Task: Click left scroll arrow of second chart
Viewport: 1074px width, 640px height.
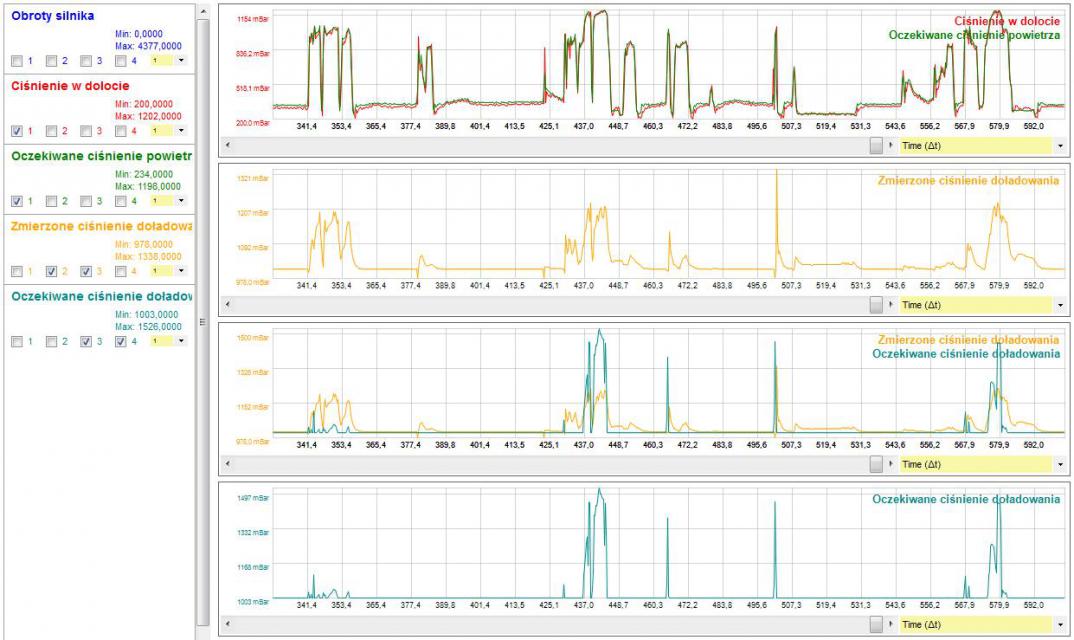Action: coord(227,305)
